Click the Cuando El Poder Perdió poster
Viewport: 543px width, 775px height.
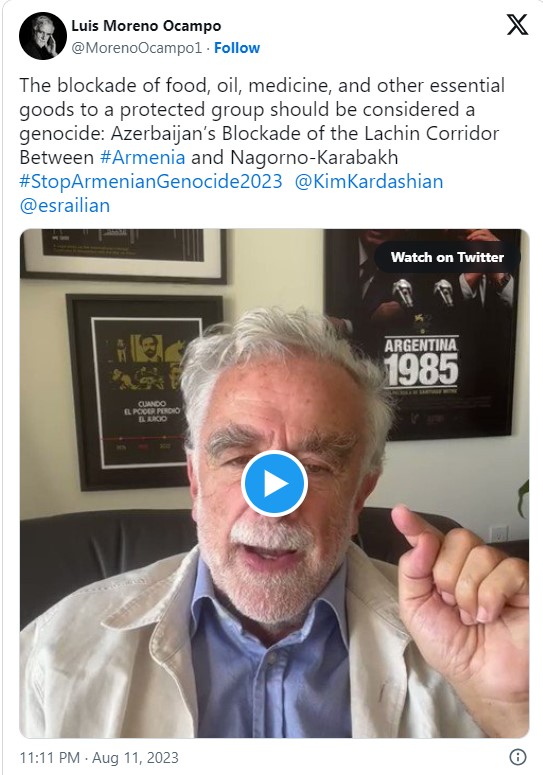pyautogui.click(x=143, y=393)
